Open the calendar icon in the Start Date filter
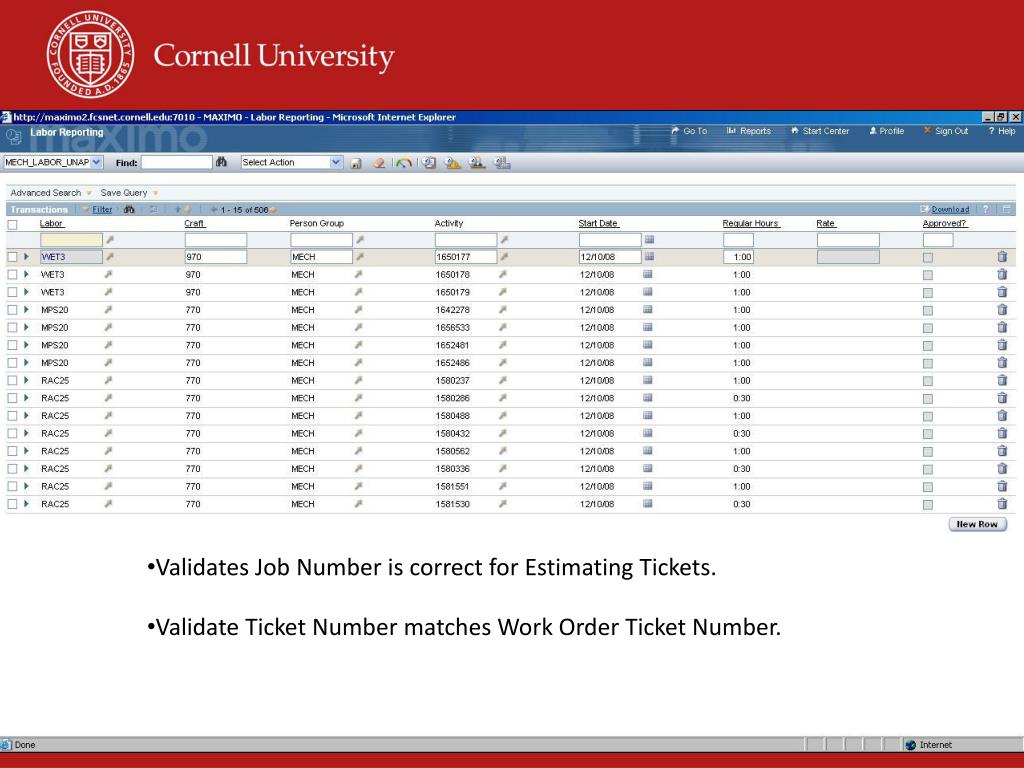This screenshot has width=1024, height=768. coord(648,240)
